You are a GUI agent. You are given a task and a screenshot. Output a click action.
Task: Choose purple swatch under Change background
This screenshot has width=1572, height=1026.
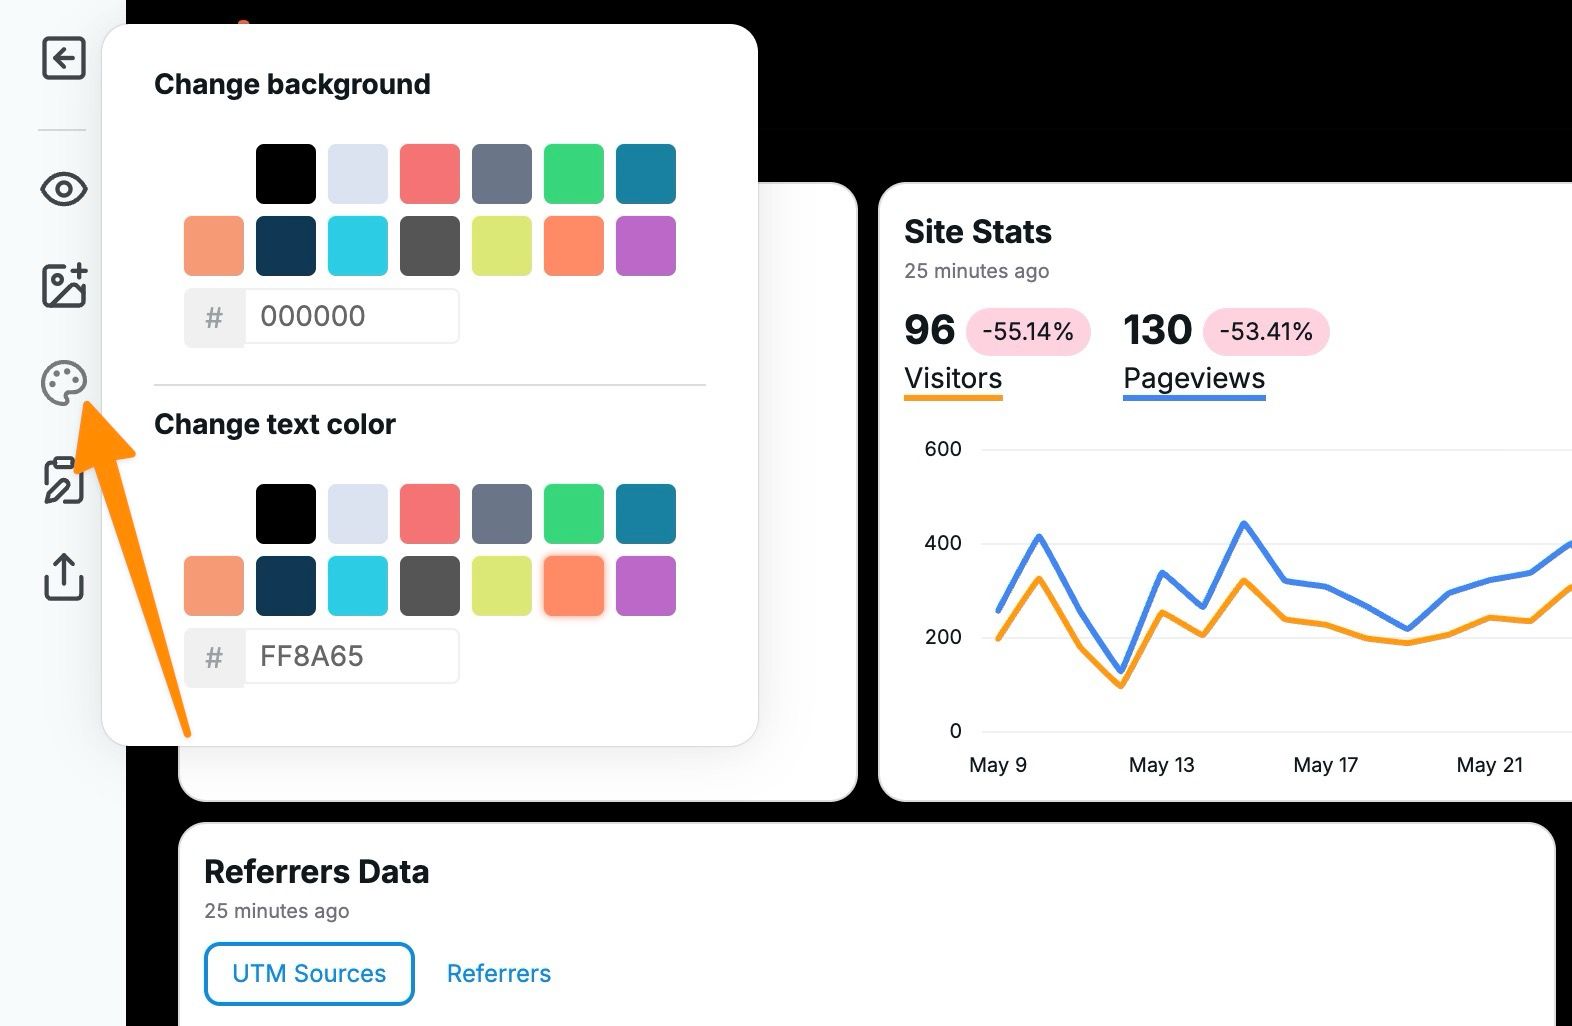click(x=646, y=246)
